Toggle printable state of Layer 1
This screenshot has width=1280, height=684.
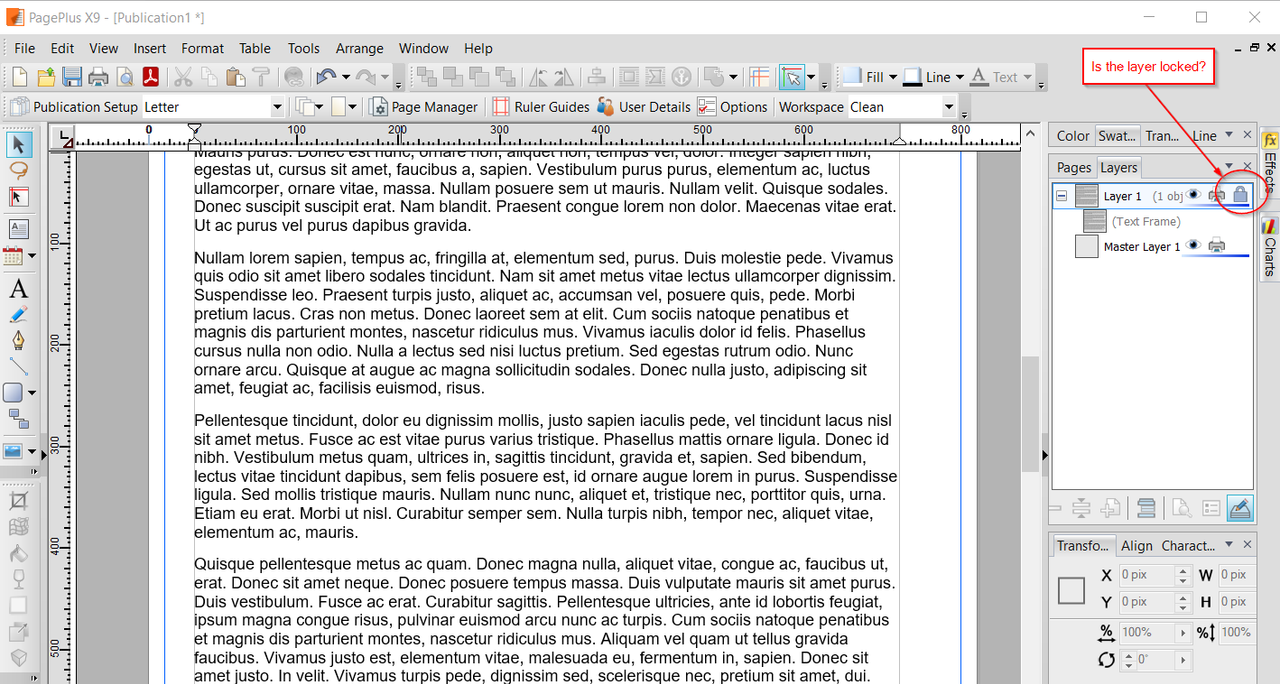(x=1217, y=195)
